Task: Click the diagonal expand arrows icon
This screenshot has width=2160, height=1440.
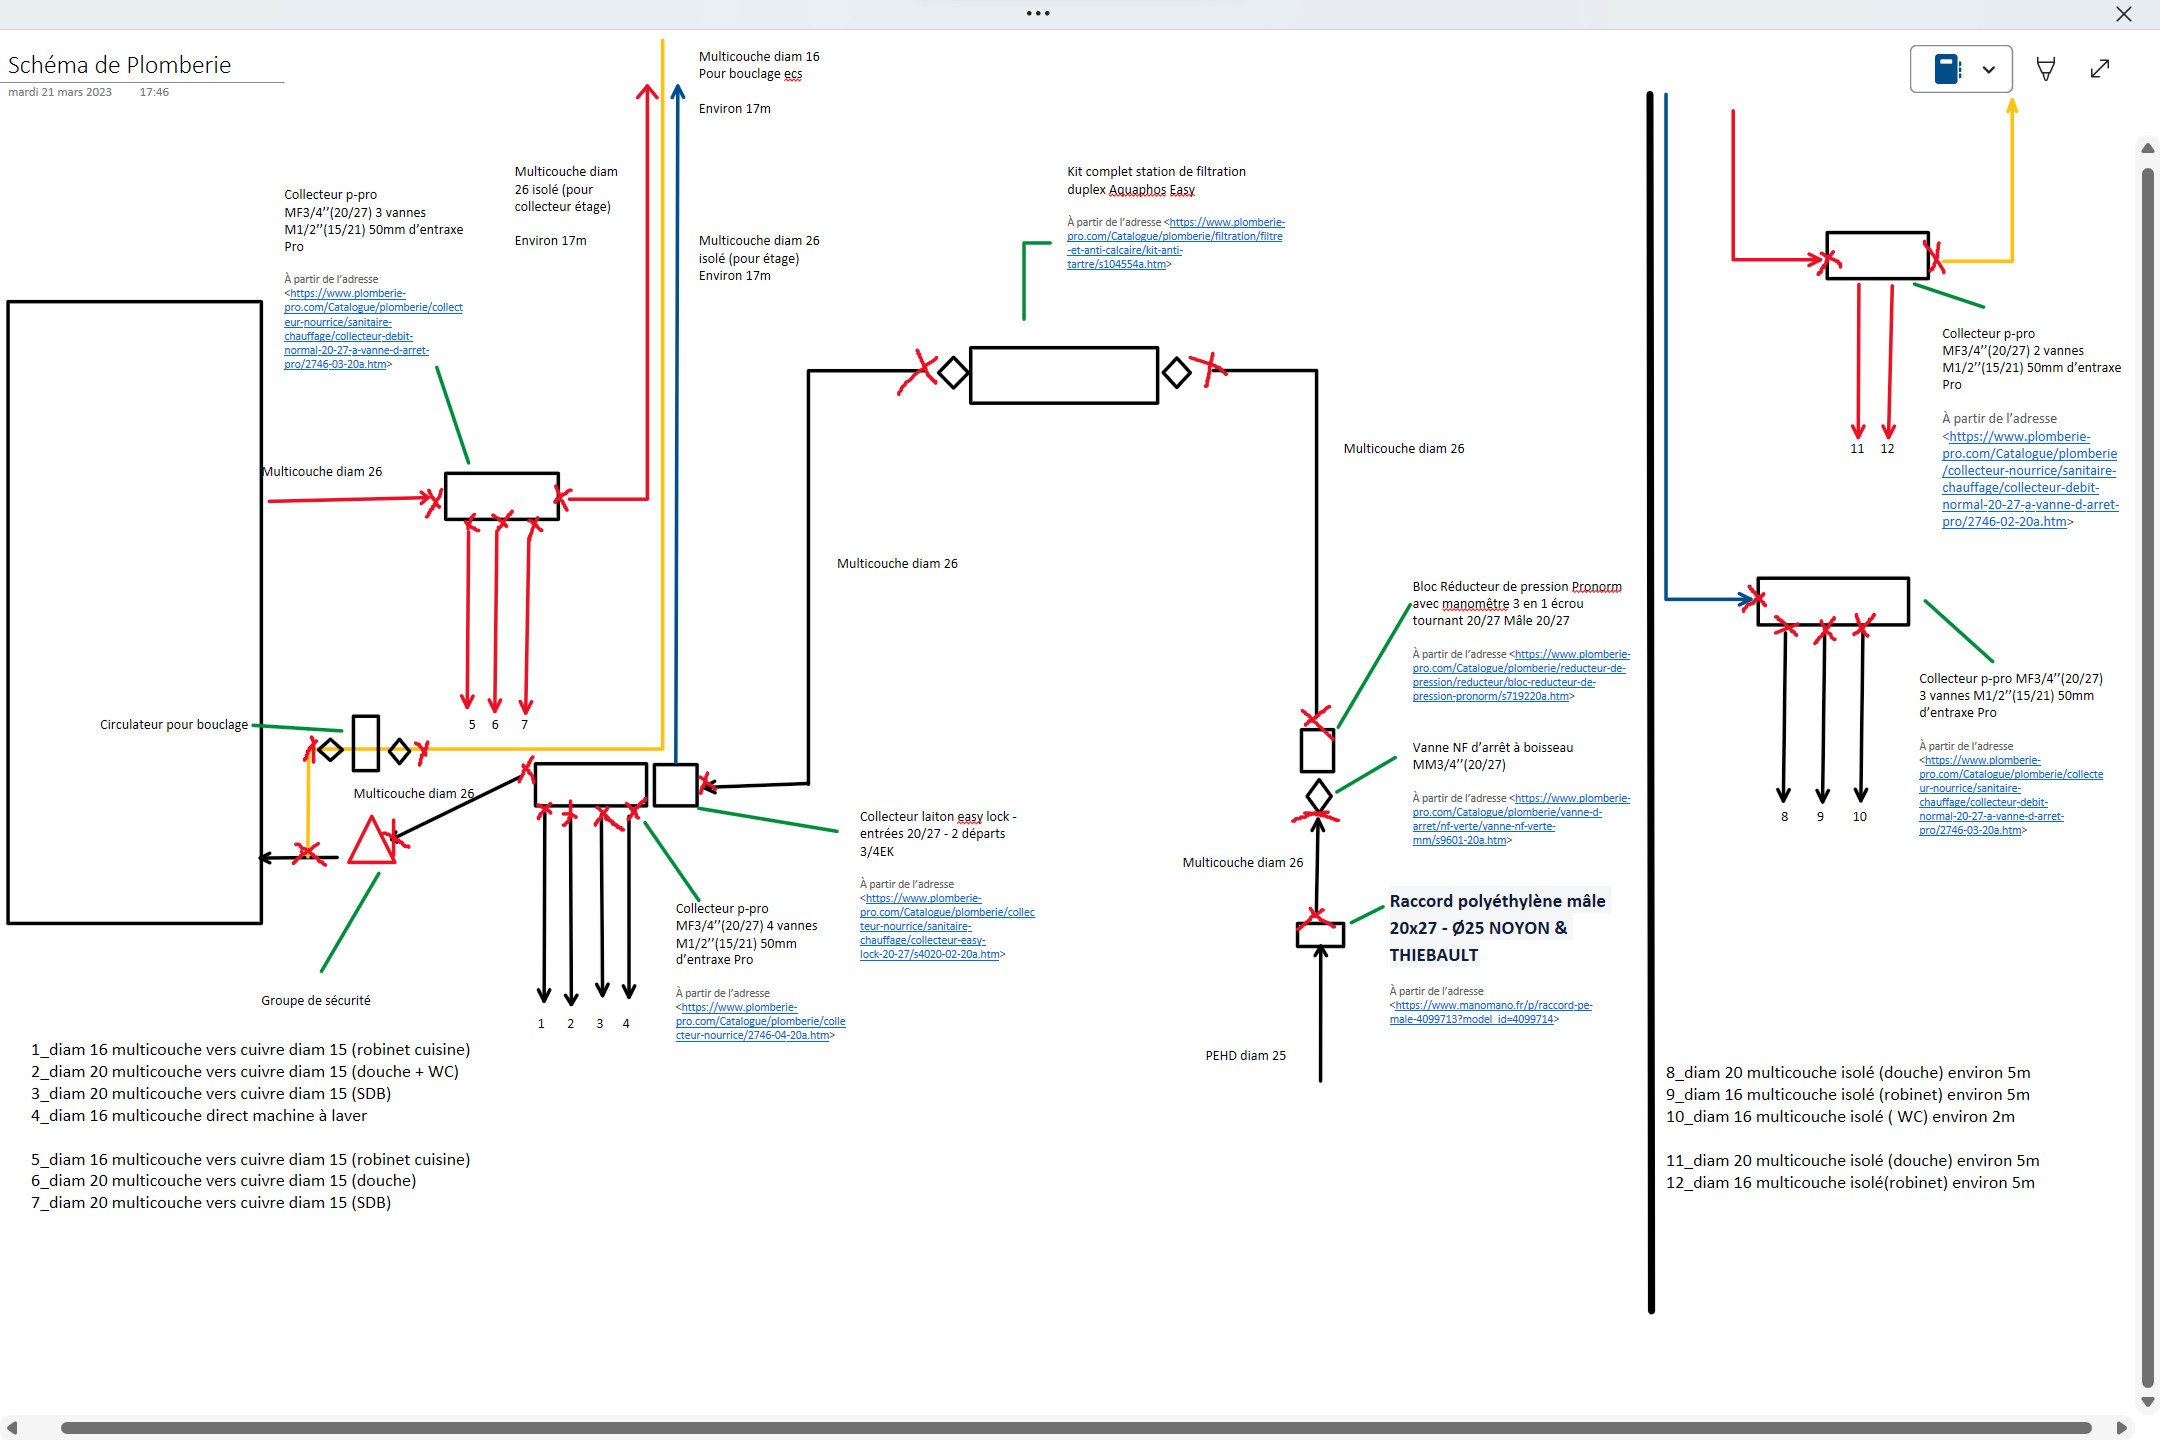Action: tap(2100, 69)
